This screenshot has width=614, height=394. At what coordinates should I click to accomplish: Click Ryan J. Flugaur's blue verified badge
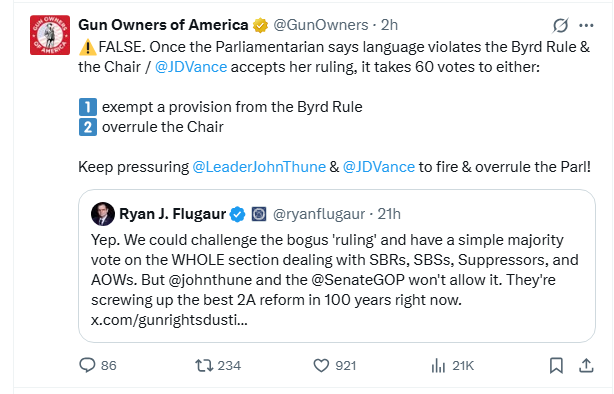[x=237, y=214]
